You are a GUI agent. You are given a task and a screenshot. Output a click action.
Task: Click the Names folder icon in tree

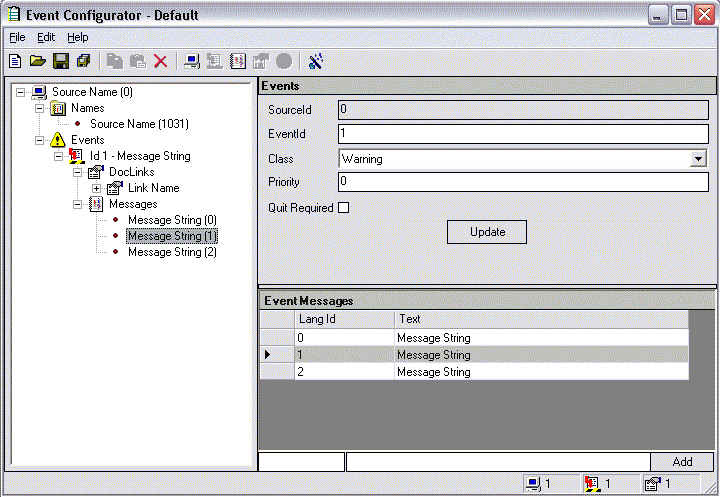coord(58,108)
